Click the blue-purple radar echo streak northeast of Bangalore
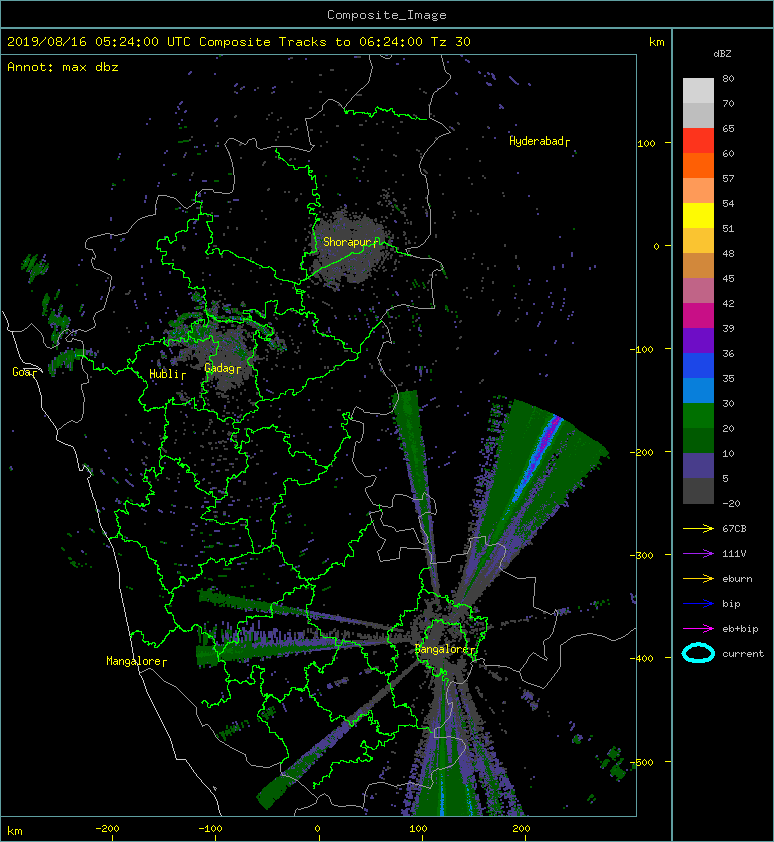This screenshot has width=774, height=842. (537, 458)
